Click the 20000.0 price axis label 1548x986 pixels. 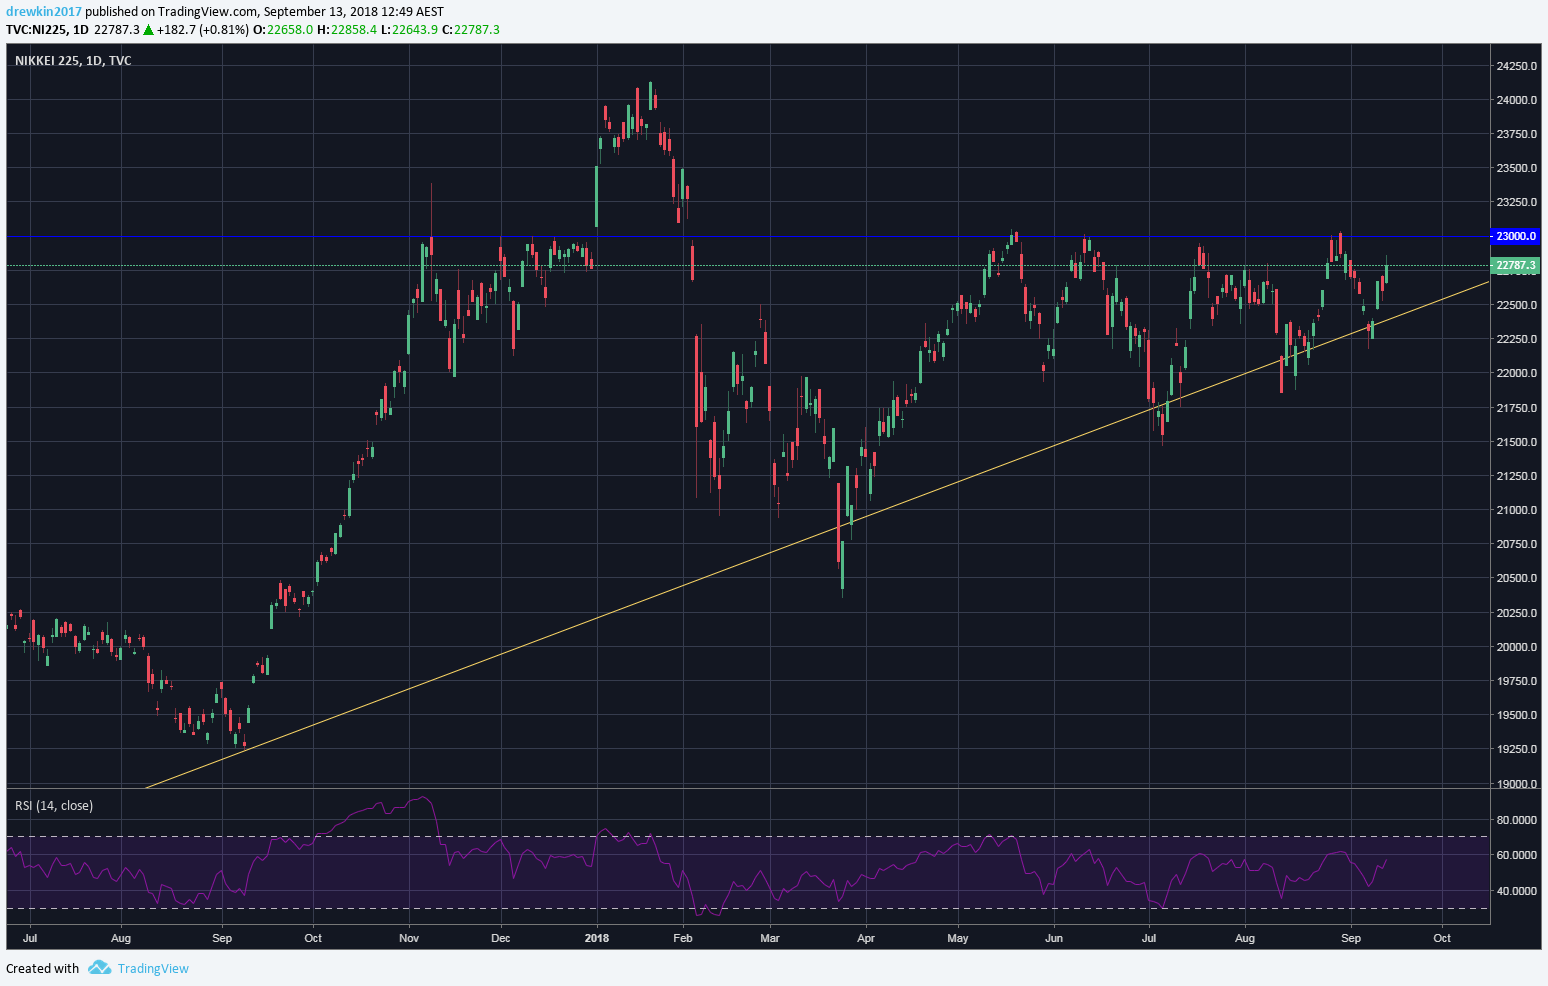click(x=1517, y=647)
